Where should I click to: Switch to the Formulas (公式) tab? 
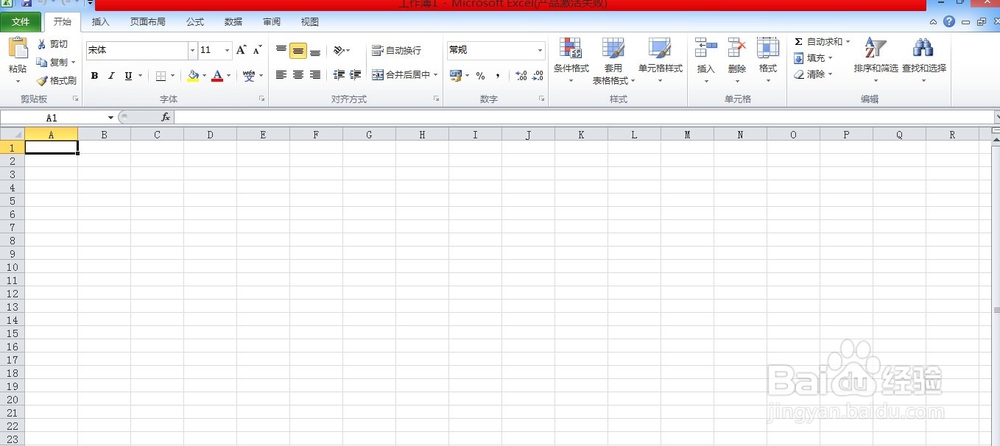click(195, 22)
